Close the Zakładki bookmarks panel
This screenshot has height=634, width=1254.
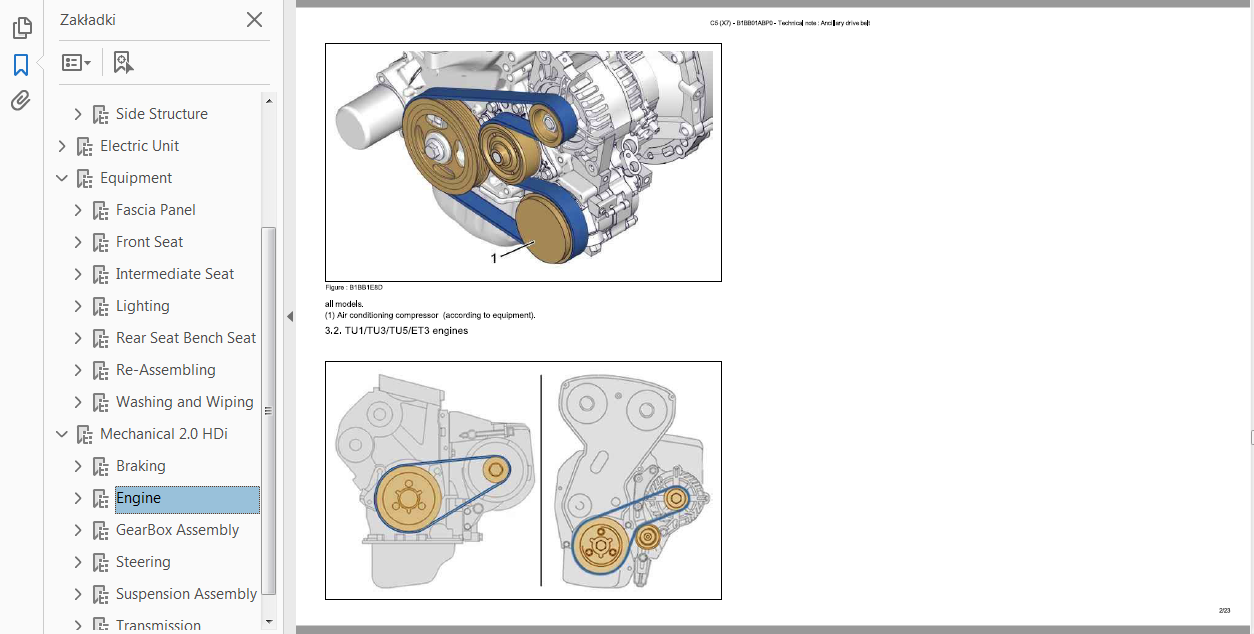coord(254,20)
